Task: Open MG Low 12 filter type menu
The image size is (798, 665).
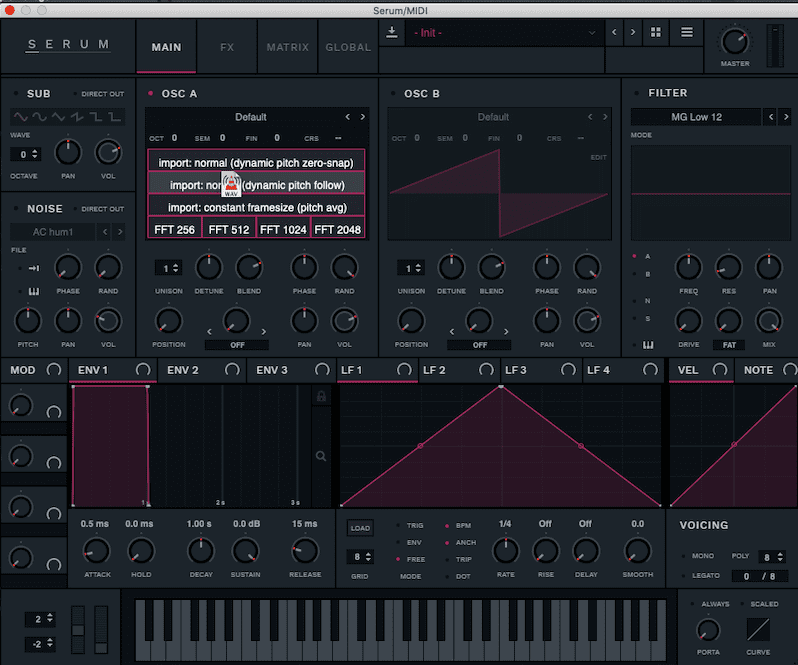Action: [x=696, y=117]
